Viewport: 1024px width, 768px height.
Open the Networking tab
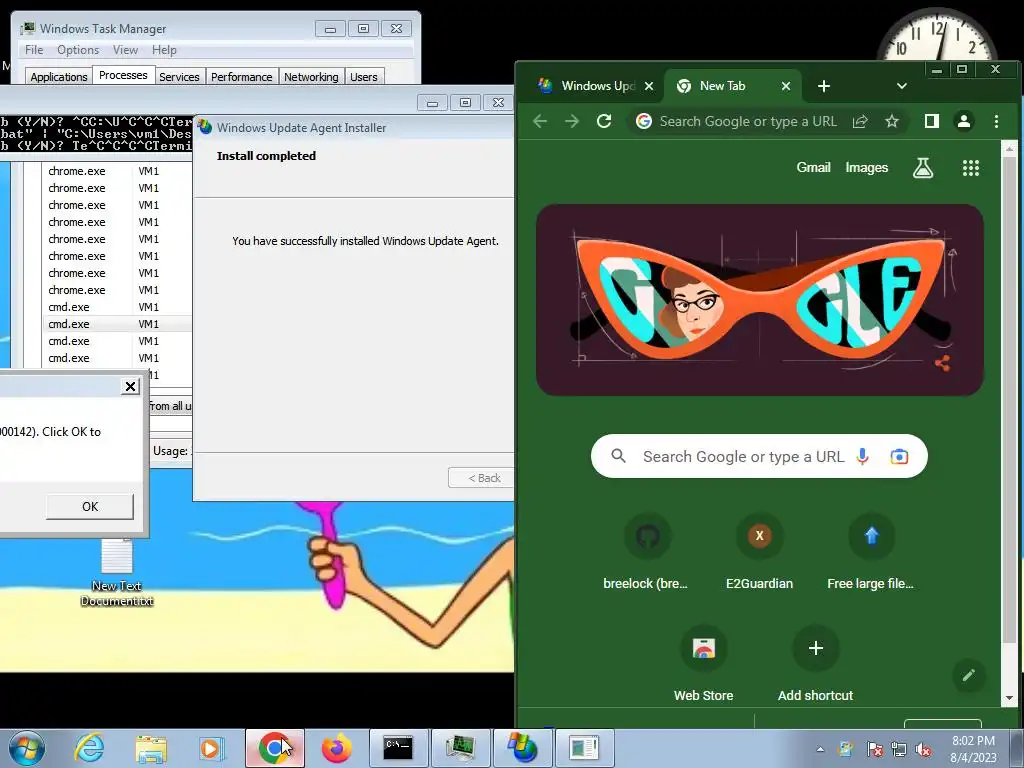click(x=312, y=76)
